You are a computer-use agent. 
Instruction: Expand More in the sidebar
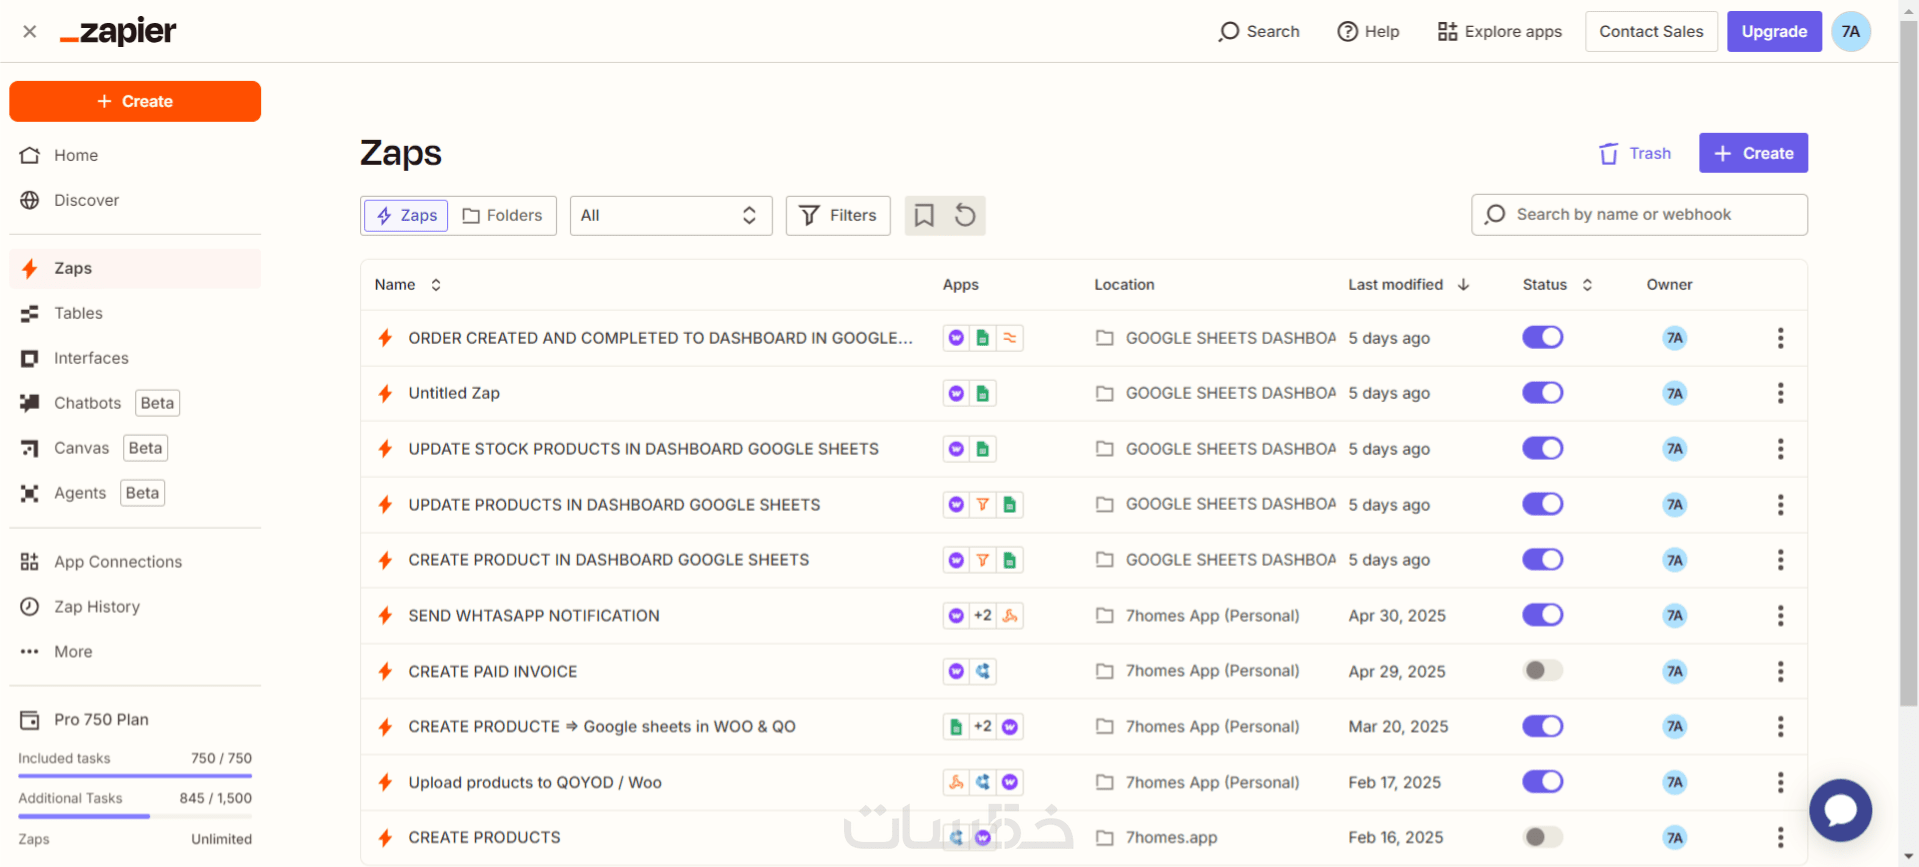tap(135, 652)
